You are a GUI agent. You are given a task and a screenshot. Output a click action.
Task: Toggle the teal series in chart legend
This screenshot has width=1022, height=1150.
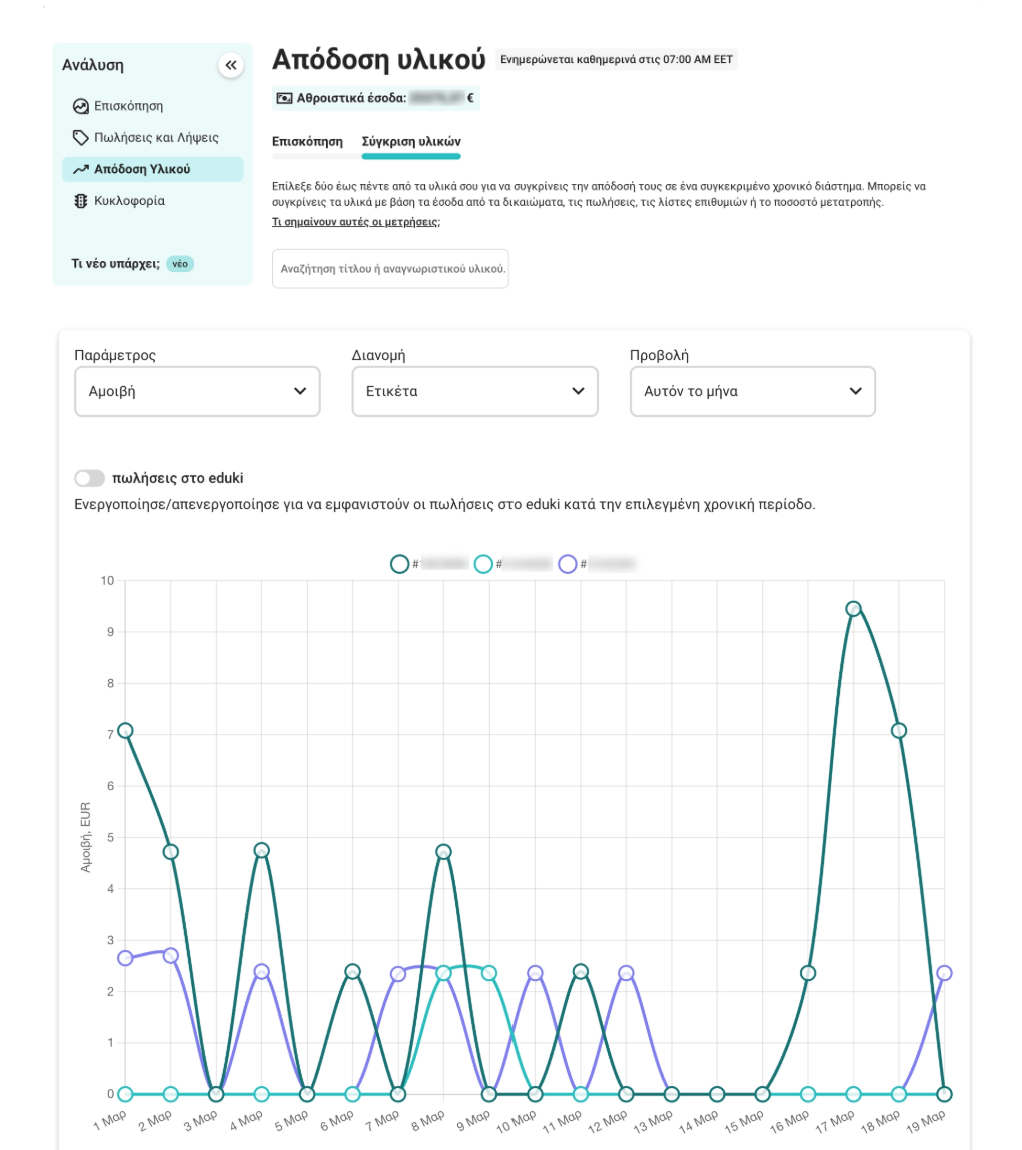click(x=483, y=564)
